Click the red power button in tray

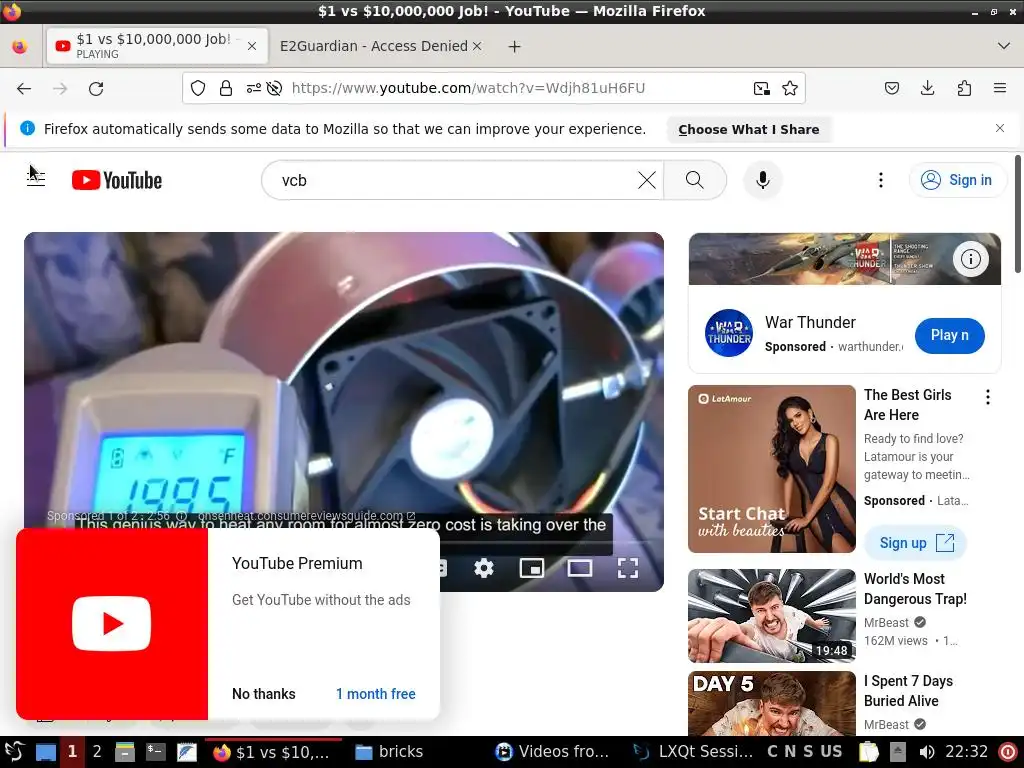point(1008,752)
